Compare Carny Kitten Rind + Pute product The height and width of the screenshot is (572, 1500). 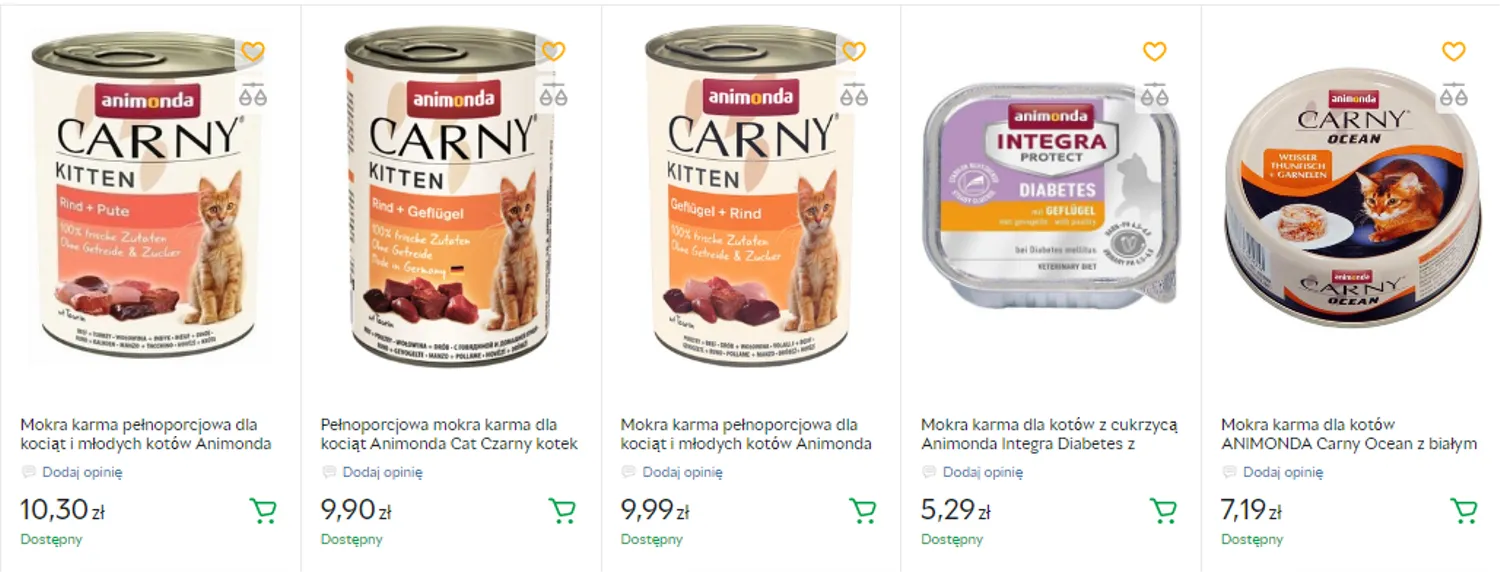pos(254,96)
